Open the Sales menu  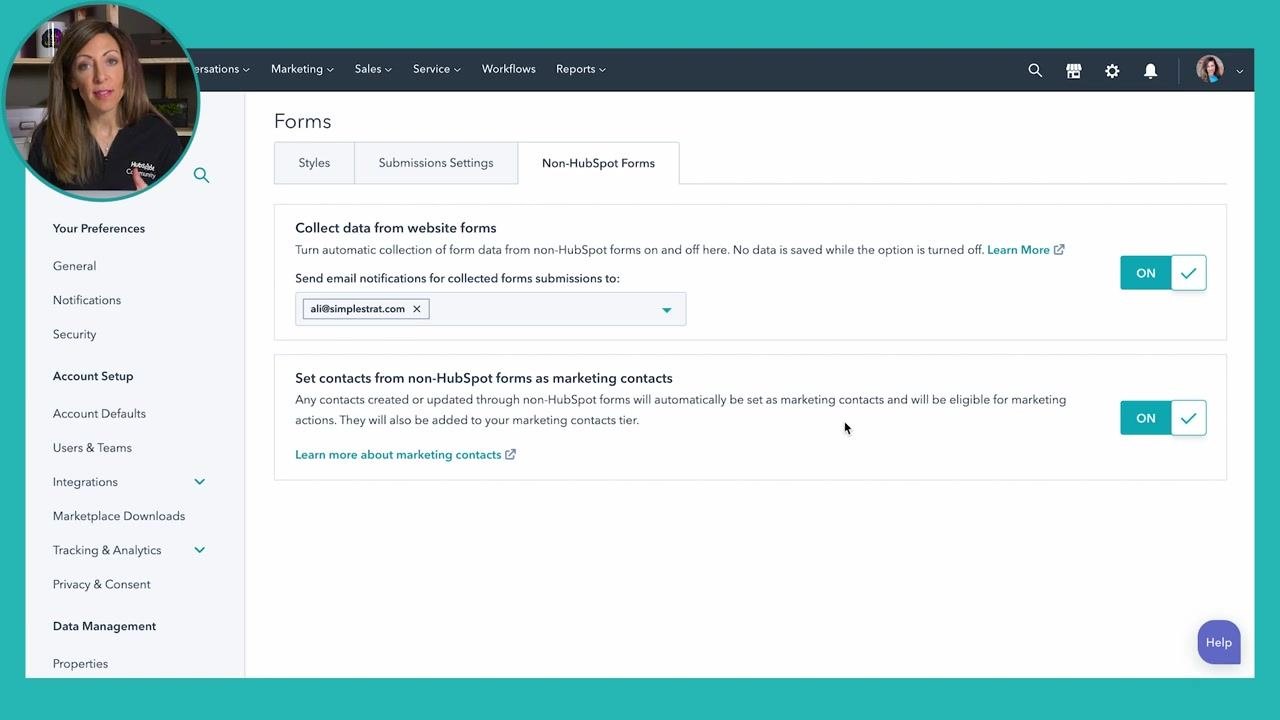(373, 69)
